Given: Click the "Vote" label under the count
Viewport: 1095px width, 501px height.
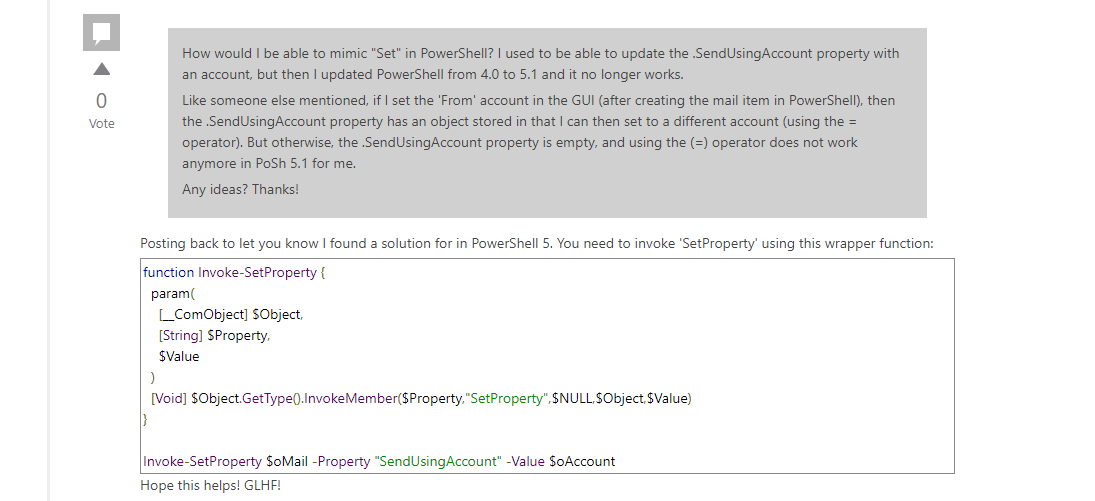Looking at the screenshot, I should pos(101,124).
